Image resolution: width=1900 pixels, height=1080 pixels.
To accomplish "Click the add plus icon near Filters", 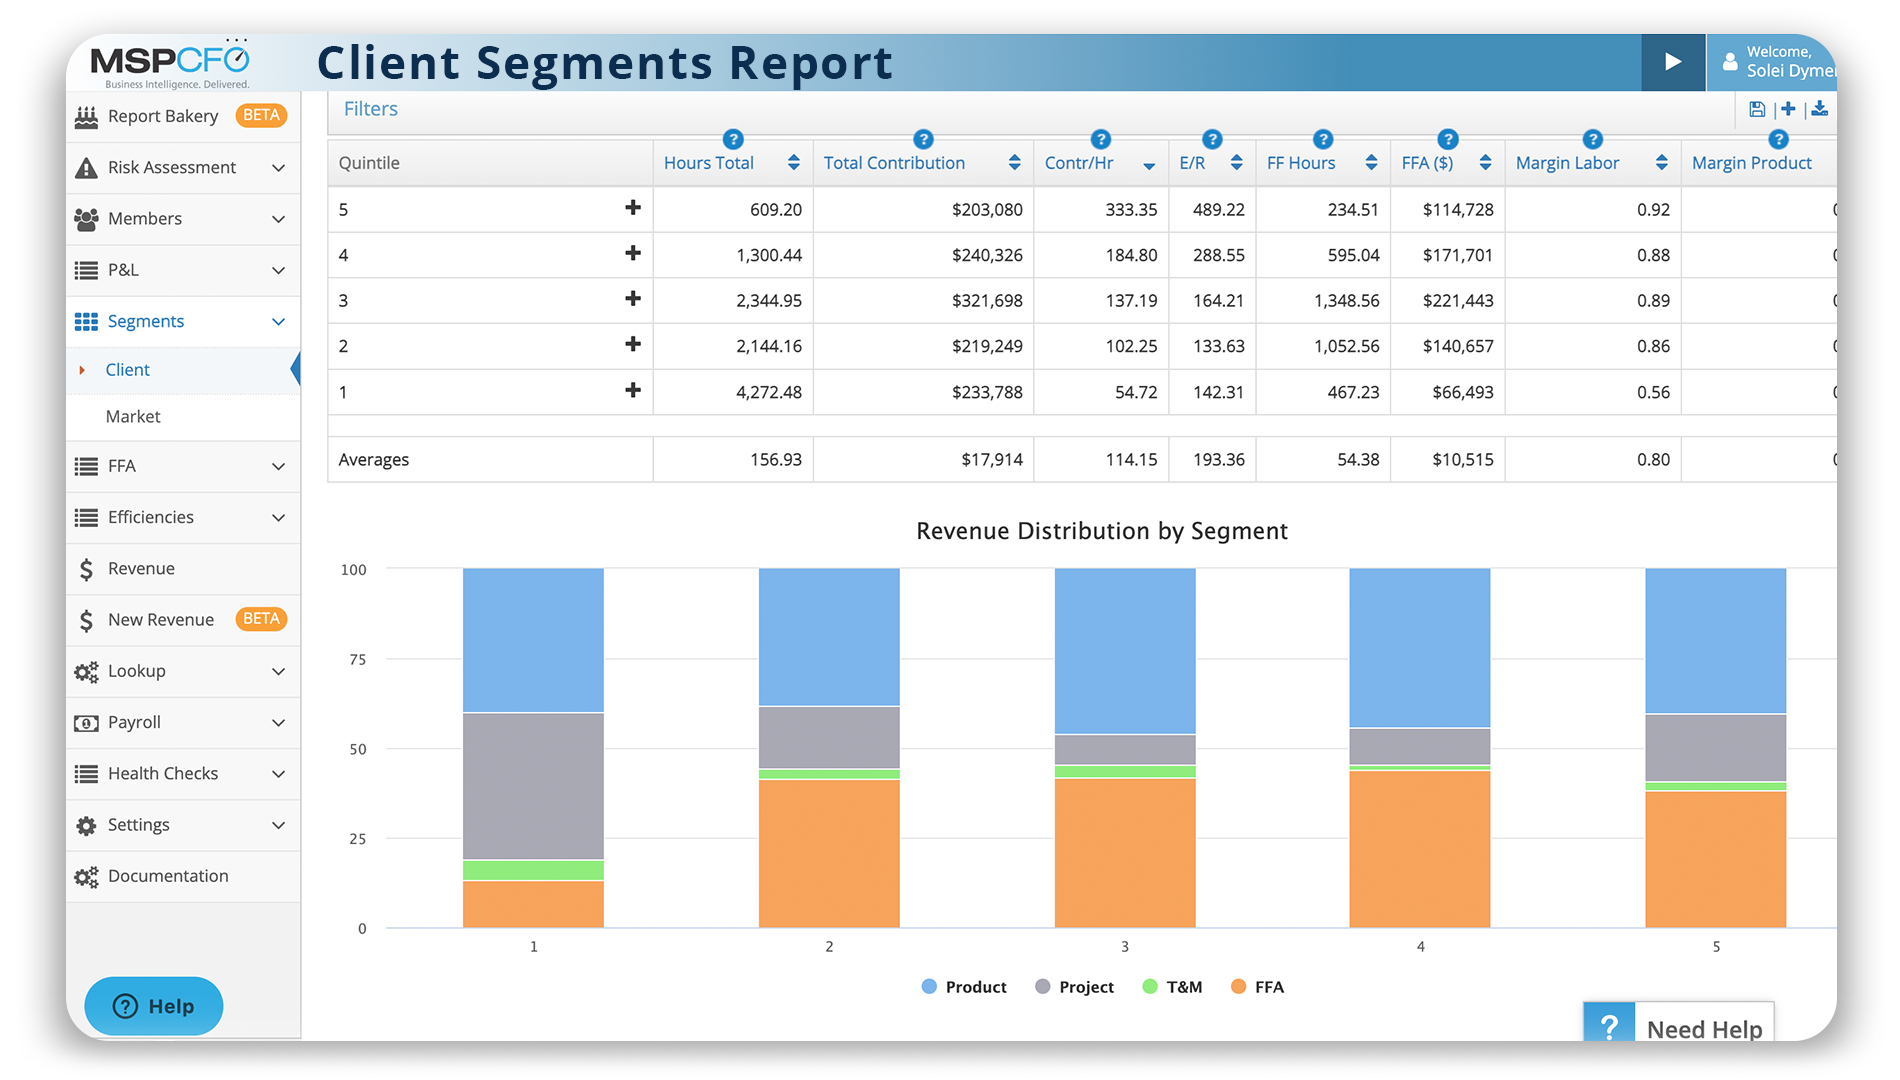I will [x=1788, y=109].
